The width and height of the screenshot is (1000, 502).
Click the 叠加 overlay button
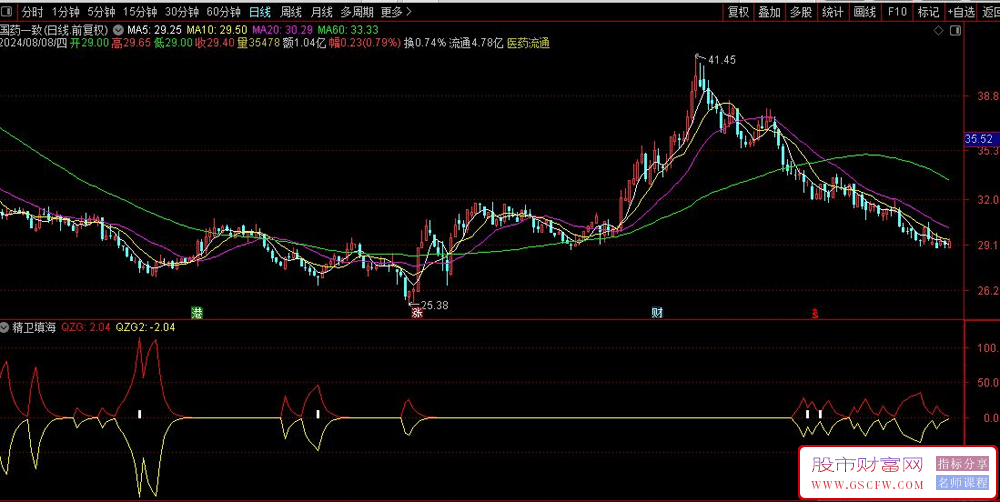pyautogui.click(x=769, y=11)
